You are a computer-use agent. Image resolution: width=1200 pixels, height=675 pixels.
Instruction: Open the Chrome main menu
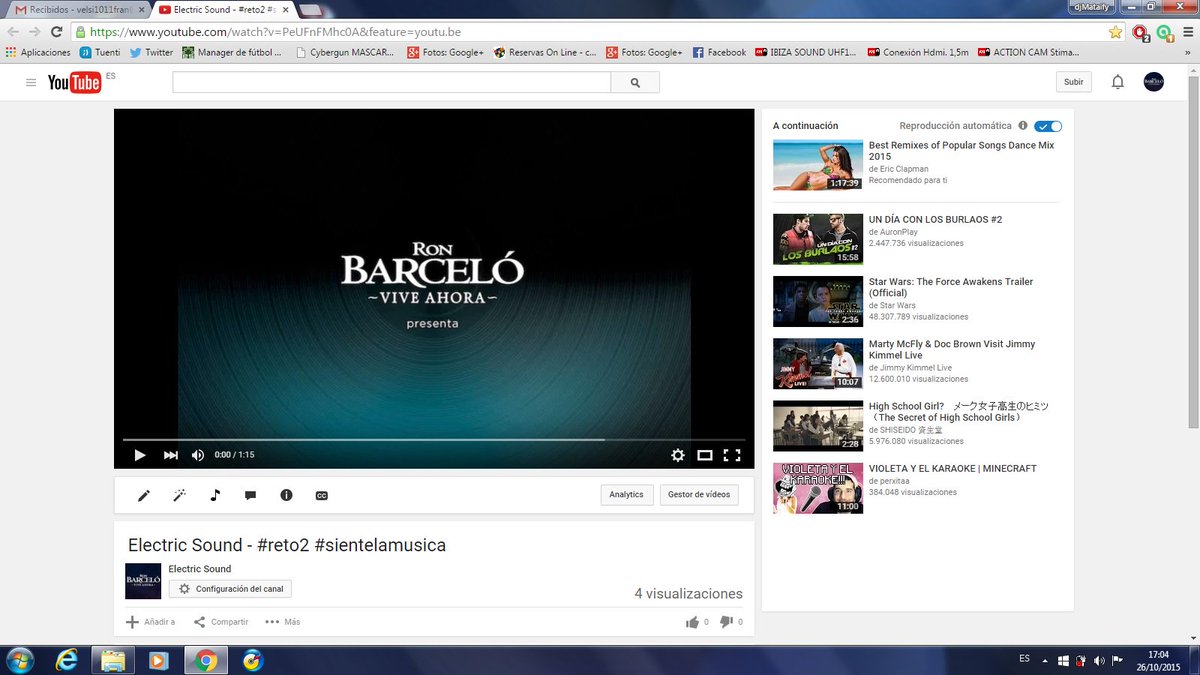1187,32
